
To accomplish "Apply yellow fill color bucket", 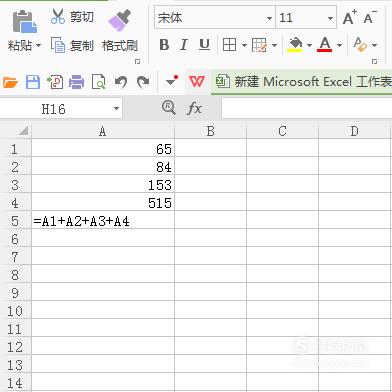I will coord(294,45).
